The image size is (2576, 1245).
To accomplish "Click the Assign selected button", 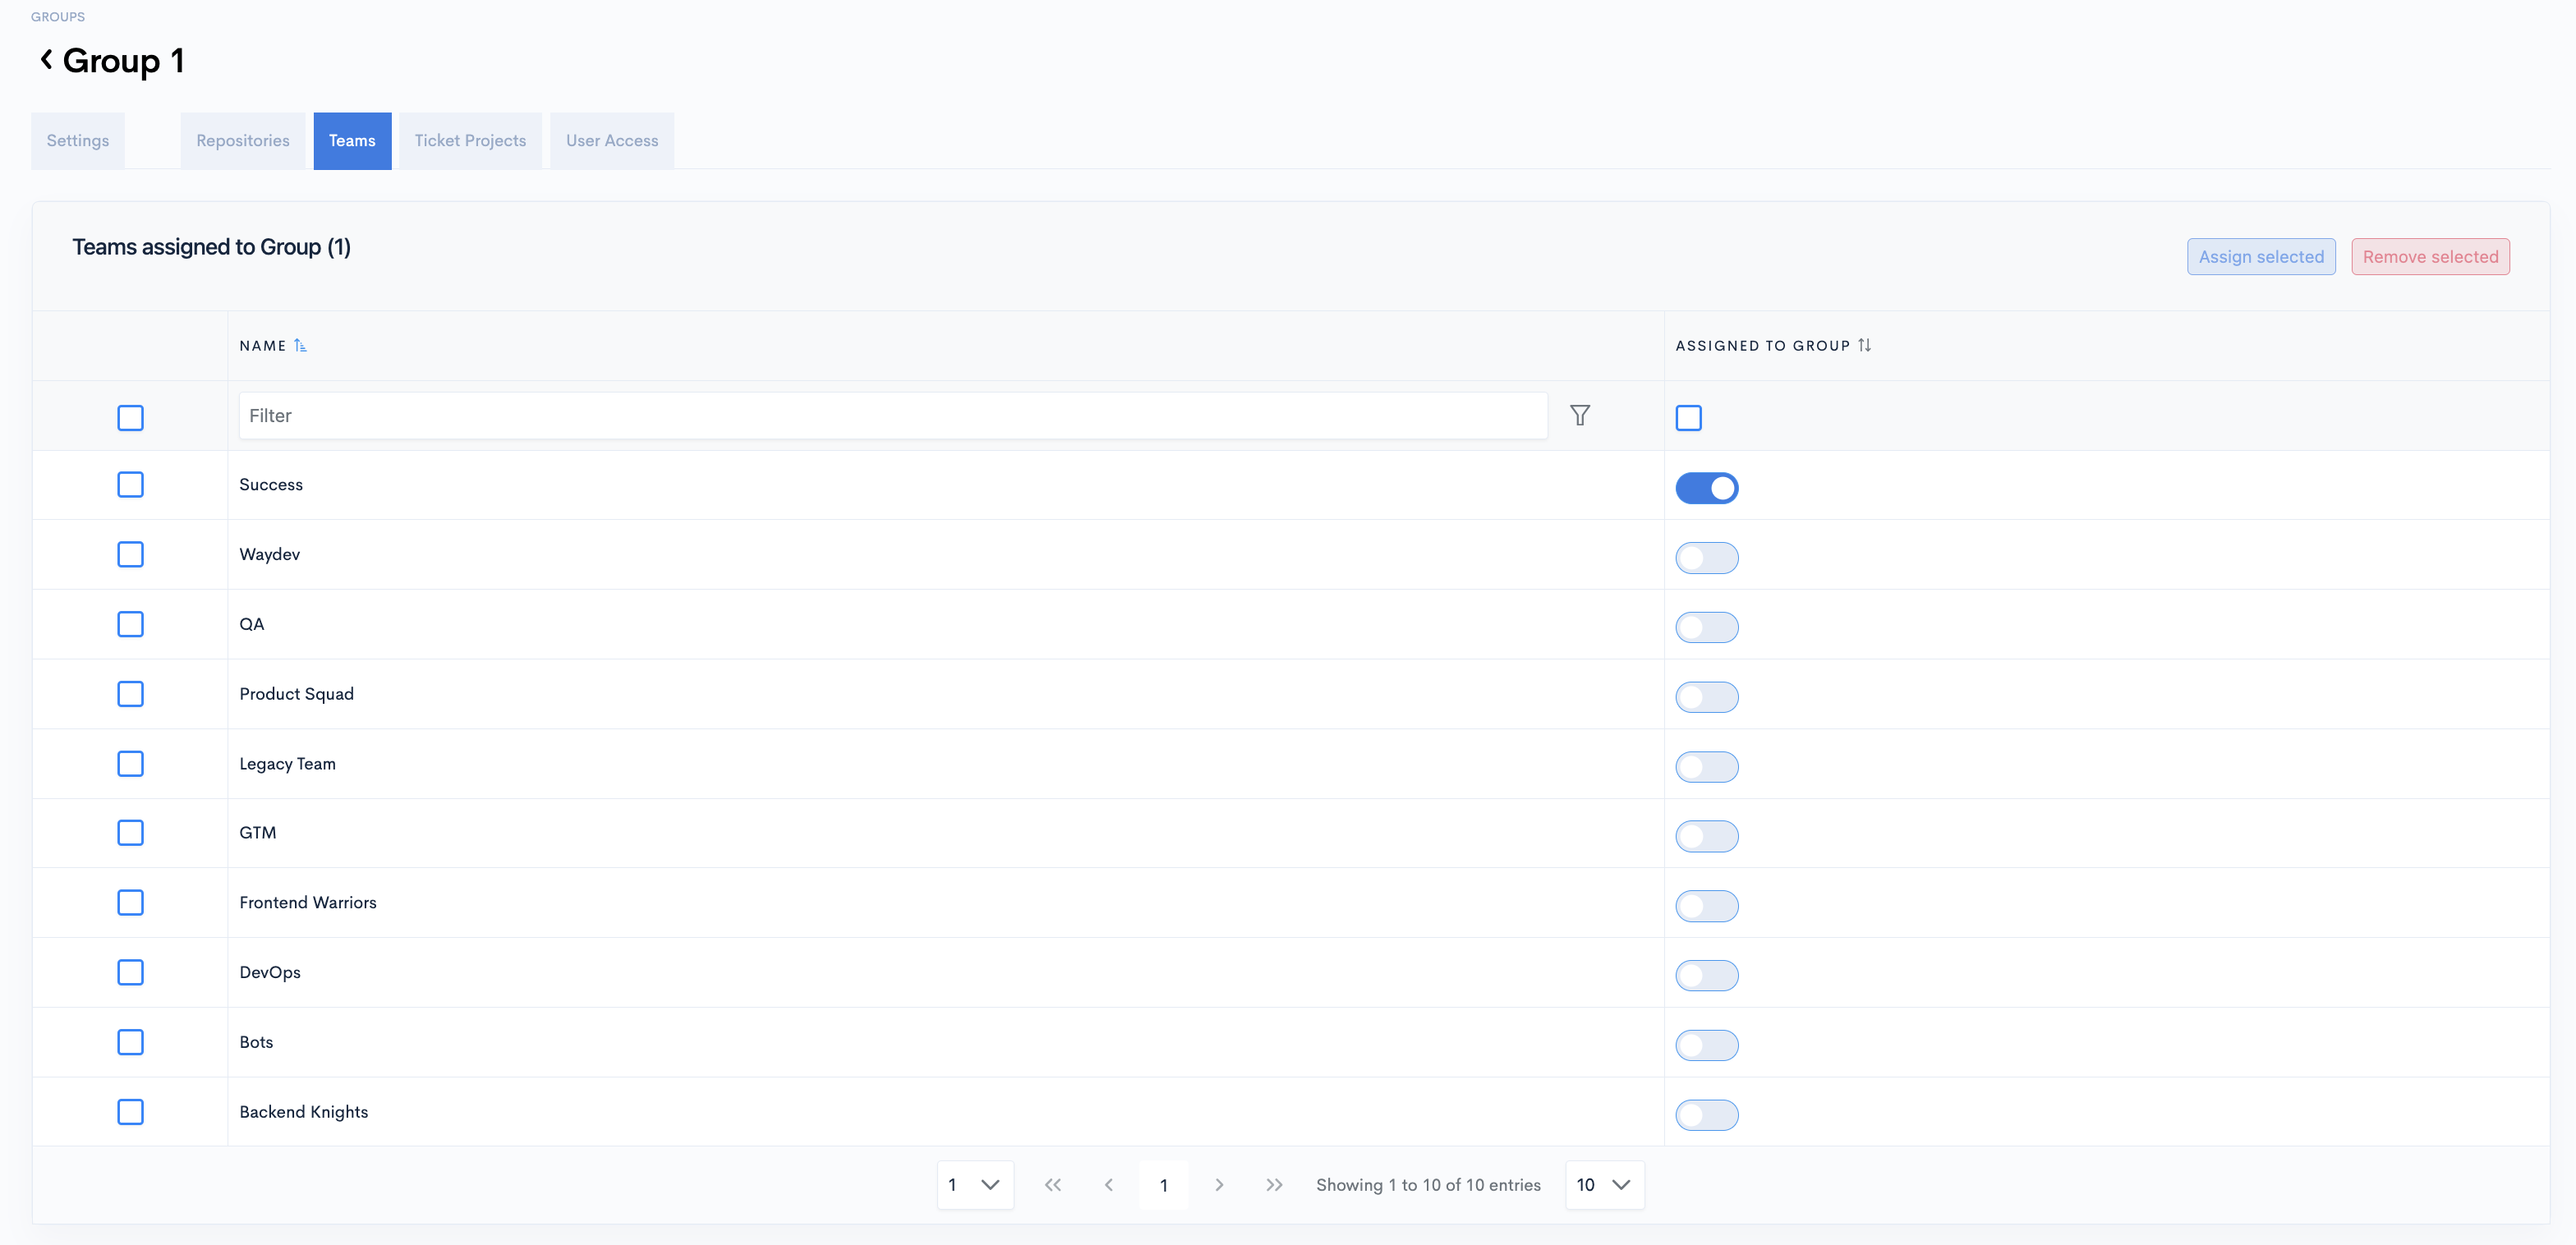I will pos(2260,257).
